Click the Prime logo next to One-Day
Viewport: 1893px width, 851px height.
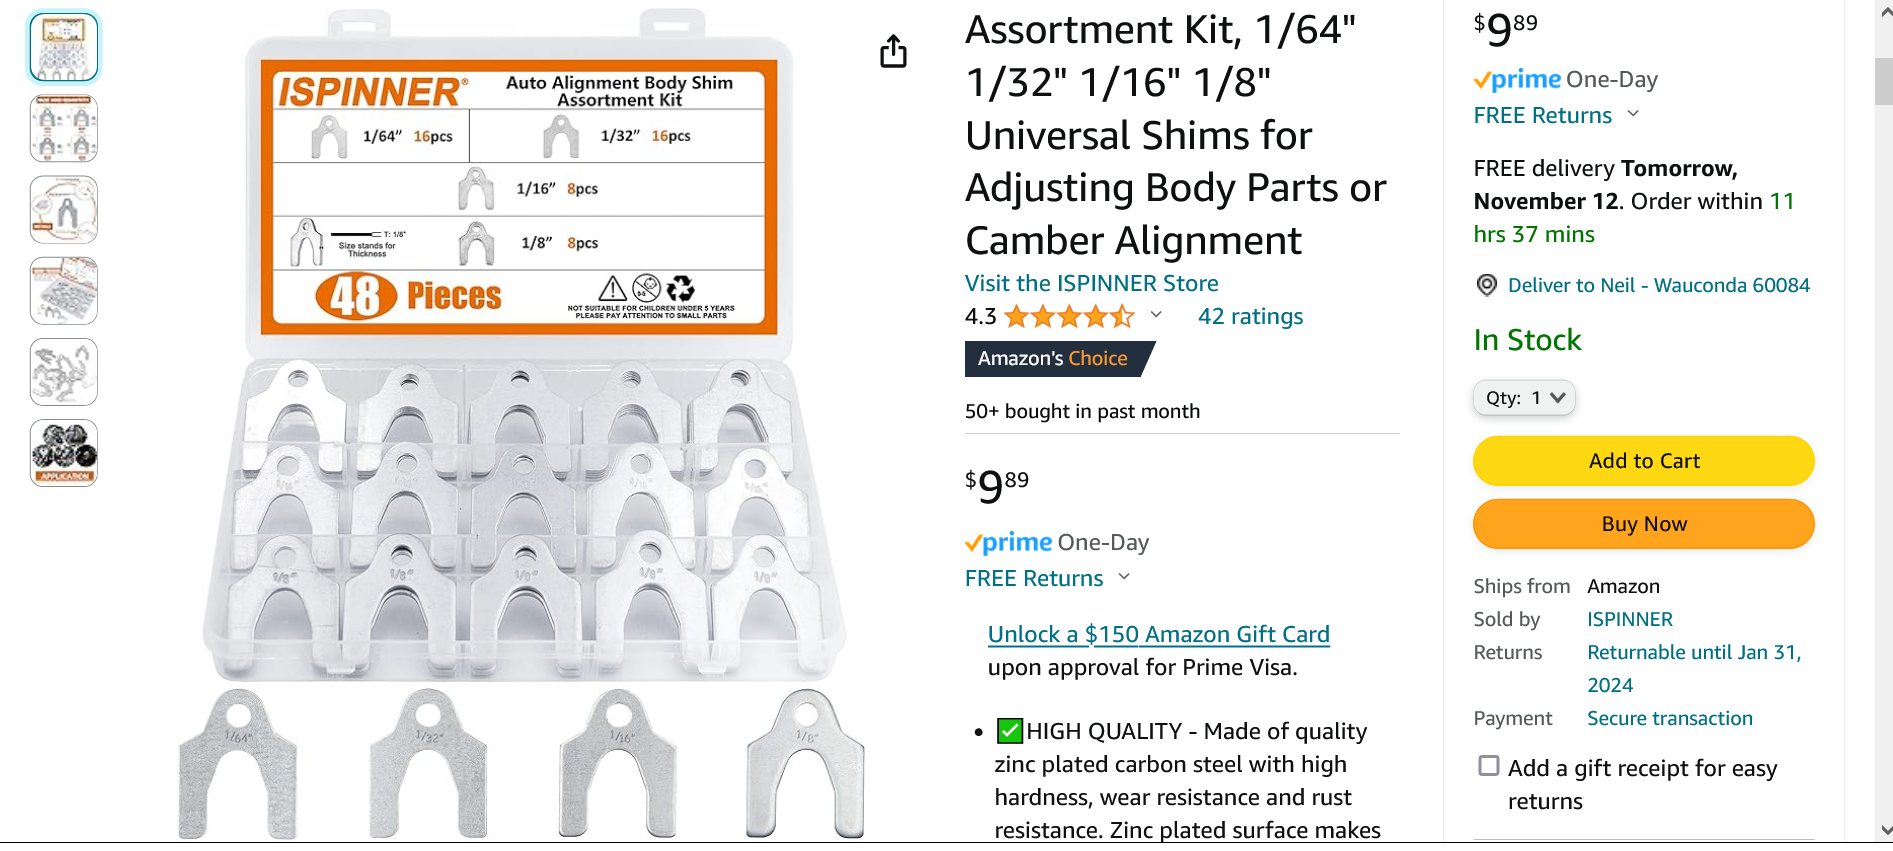coord(1515,79)
